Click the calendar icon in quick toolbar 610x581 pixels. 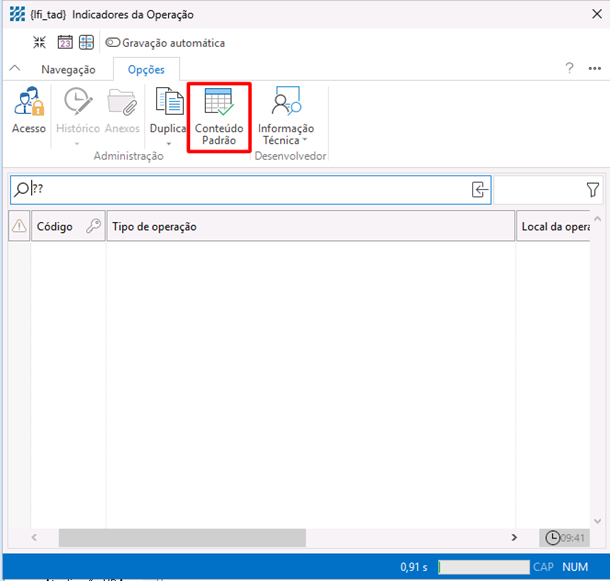click(65, 43)
